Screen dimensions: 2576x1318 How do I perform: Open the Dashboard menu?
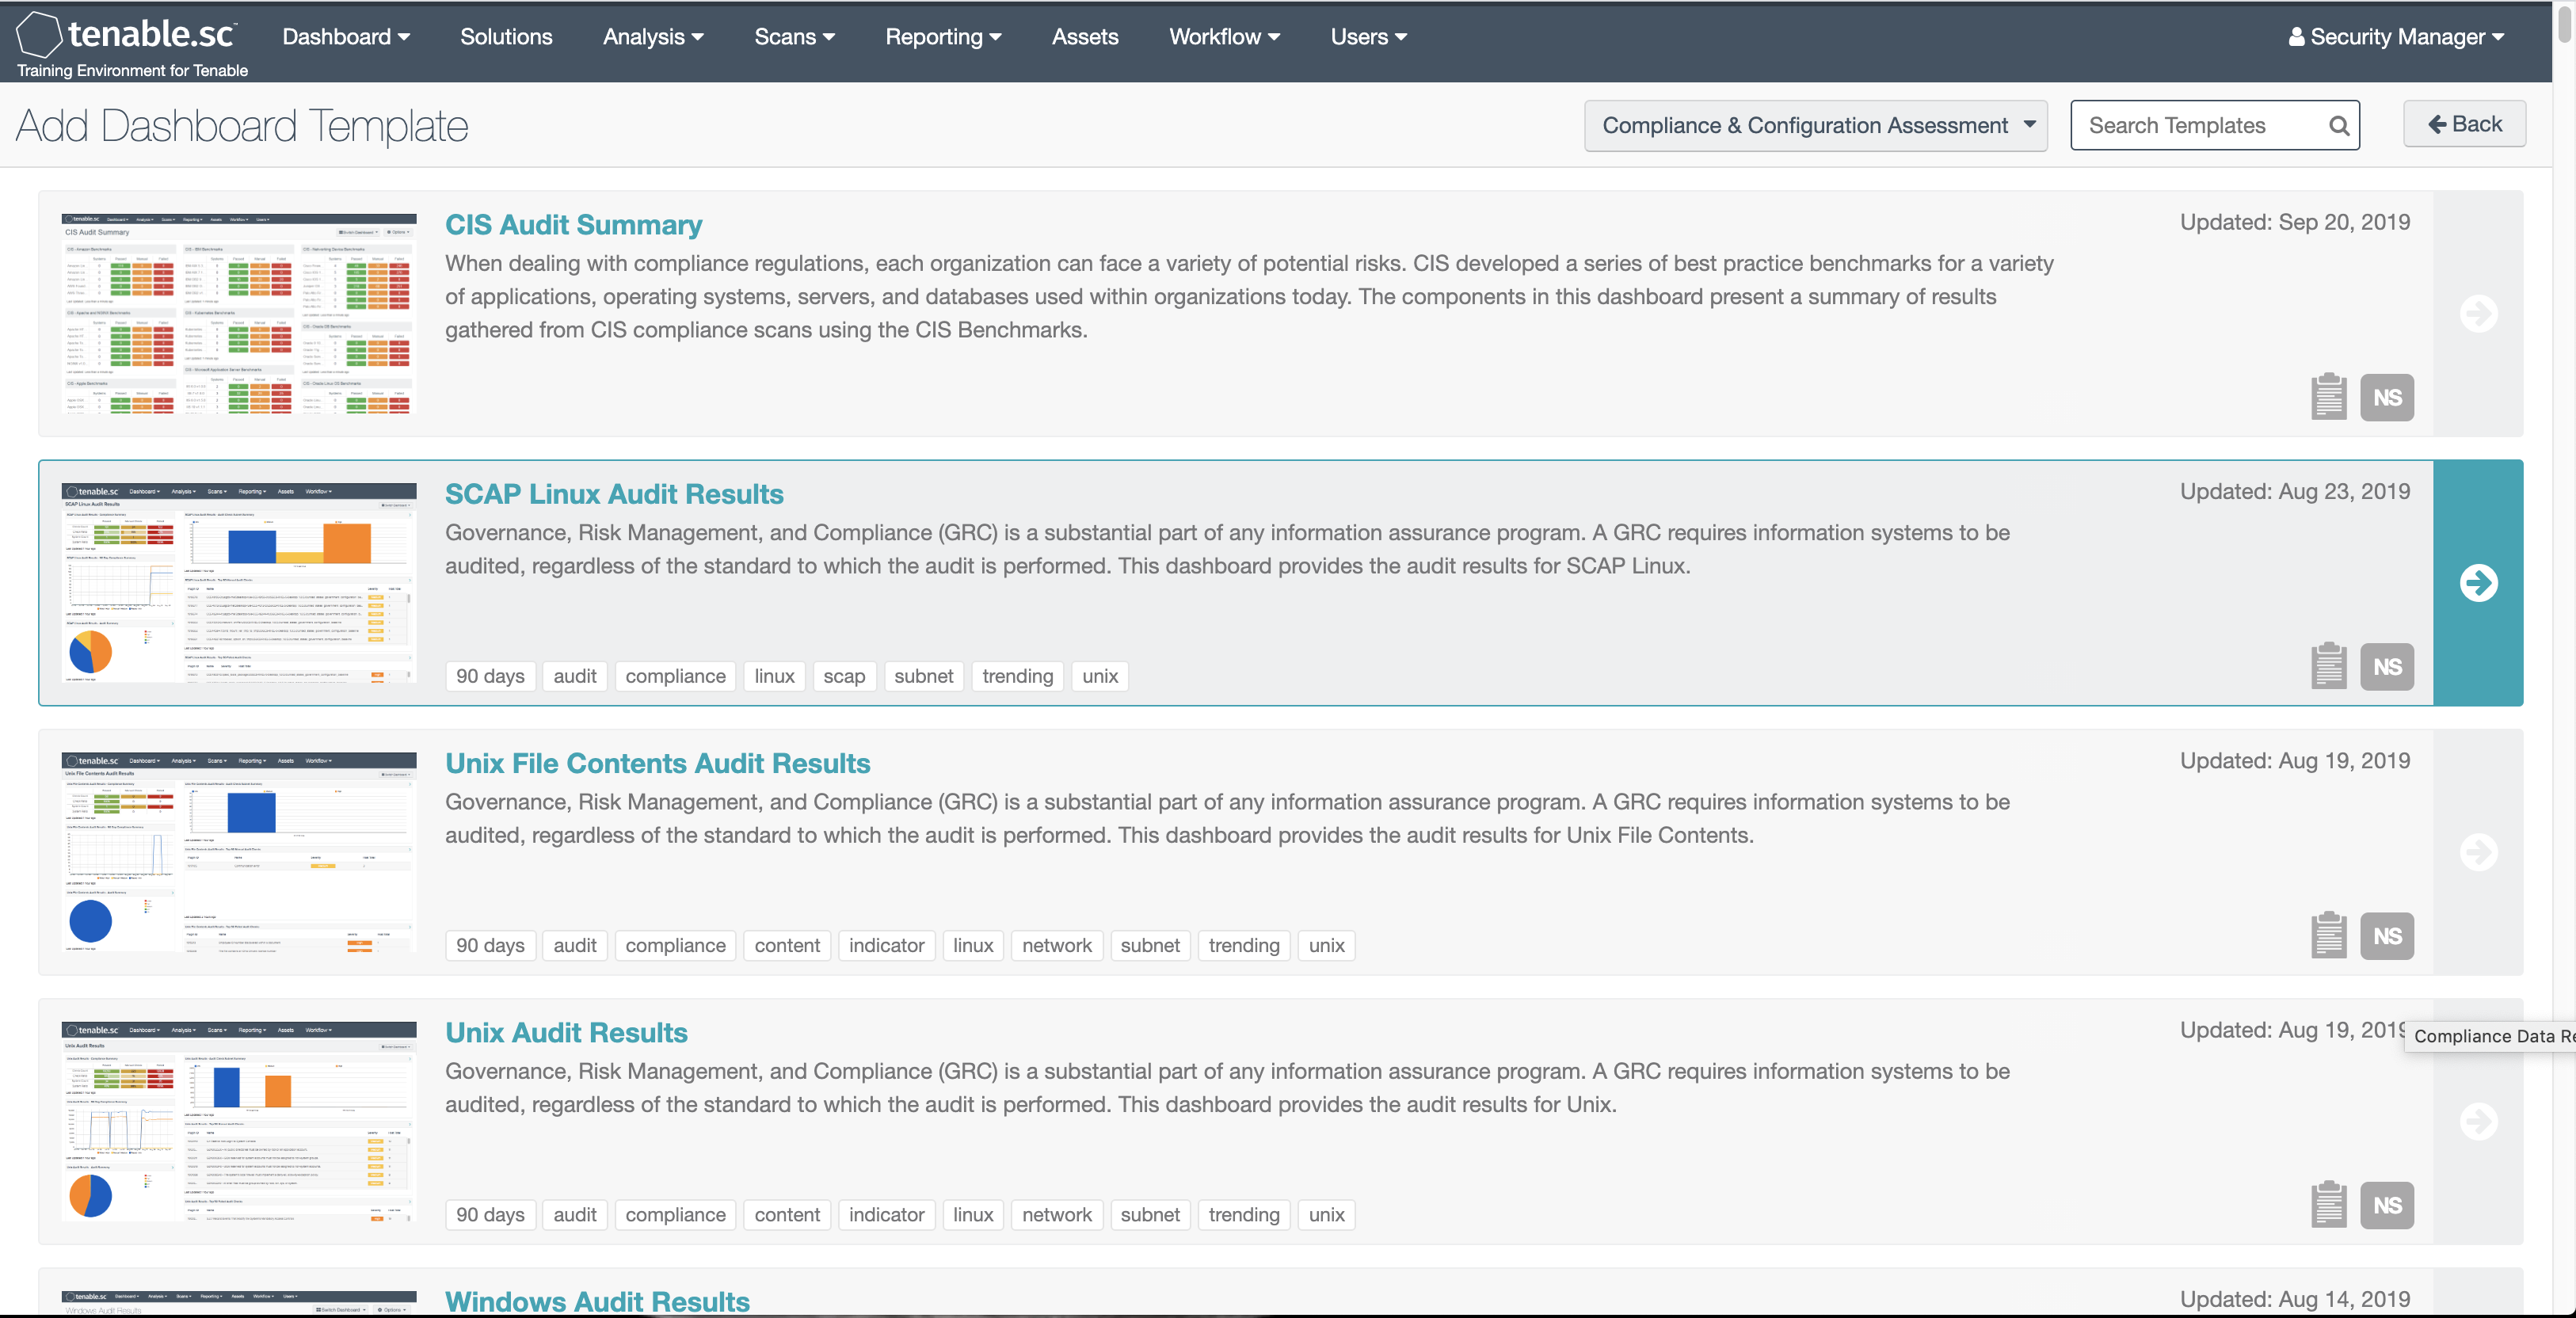click(346, 37)
